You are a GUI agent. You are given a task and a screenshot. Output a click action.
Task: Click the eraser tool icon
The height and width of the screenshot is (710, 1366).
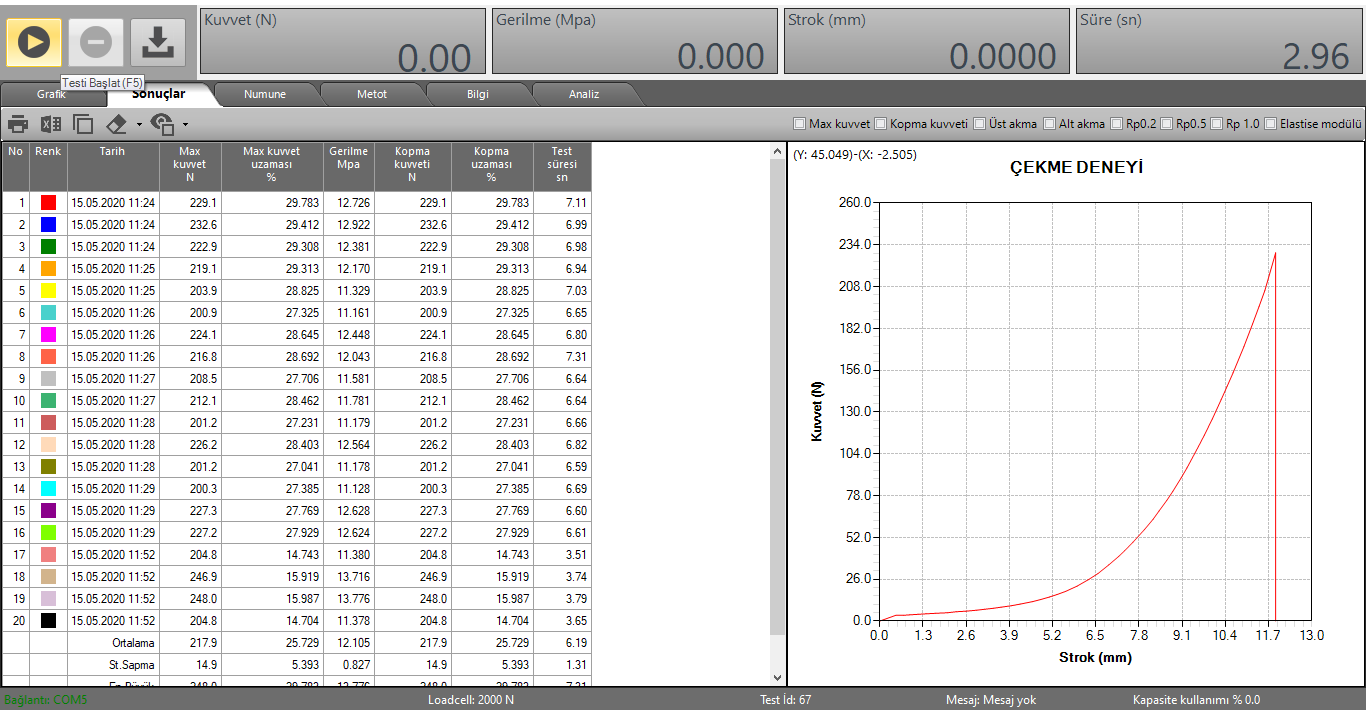point(118,124)
